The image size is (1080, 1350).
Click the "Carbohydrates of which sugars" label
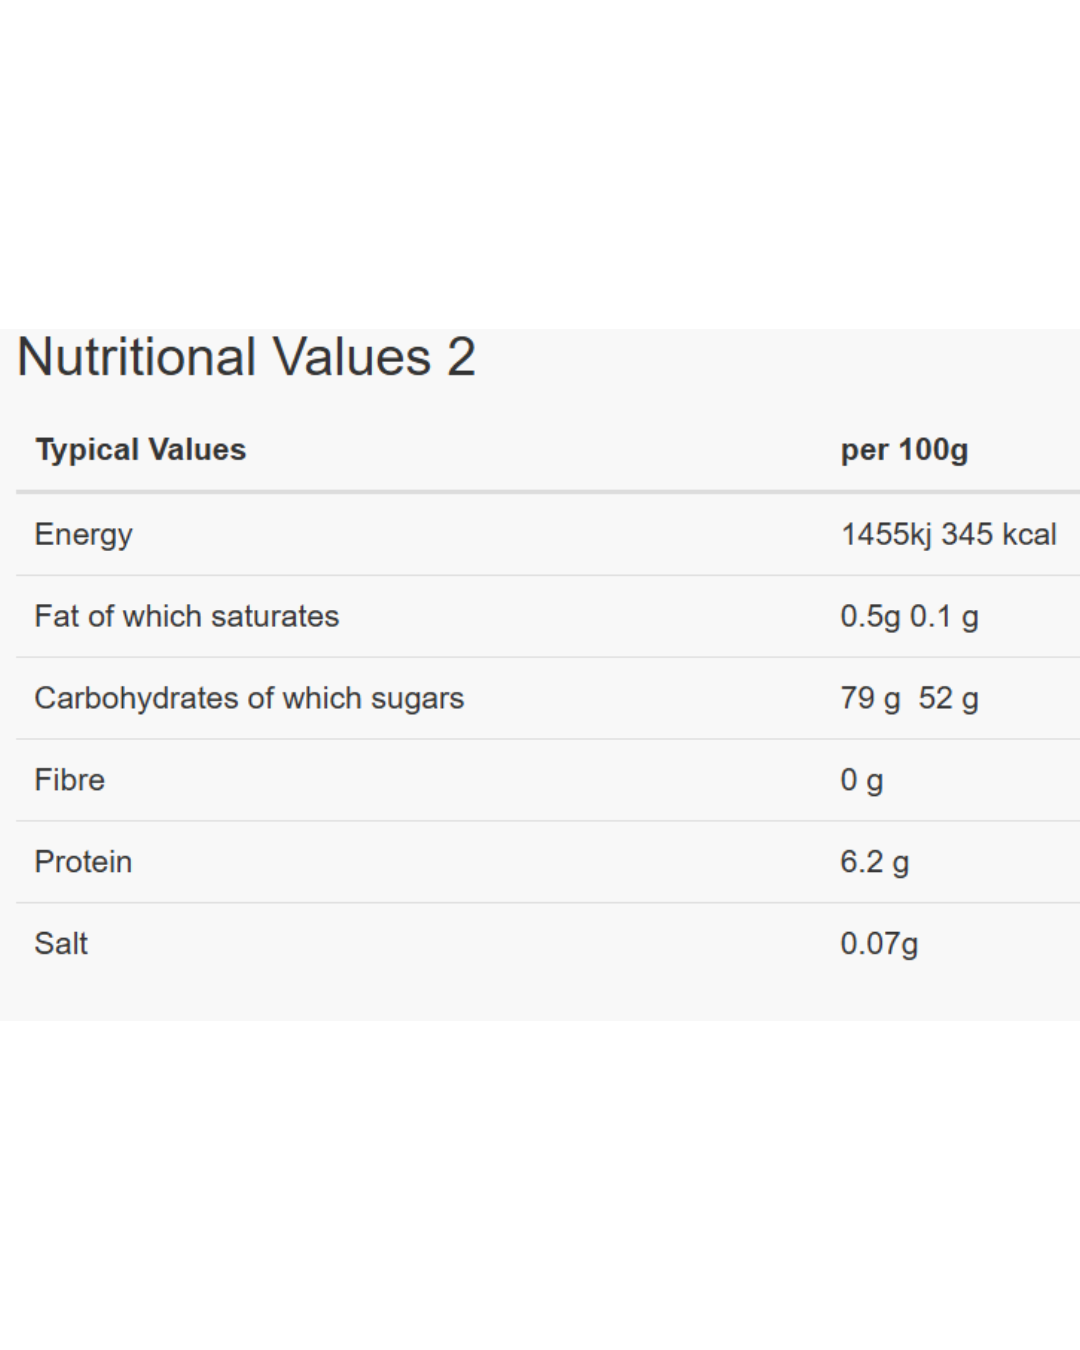tap(249, 698)
